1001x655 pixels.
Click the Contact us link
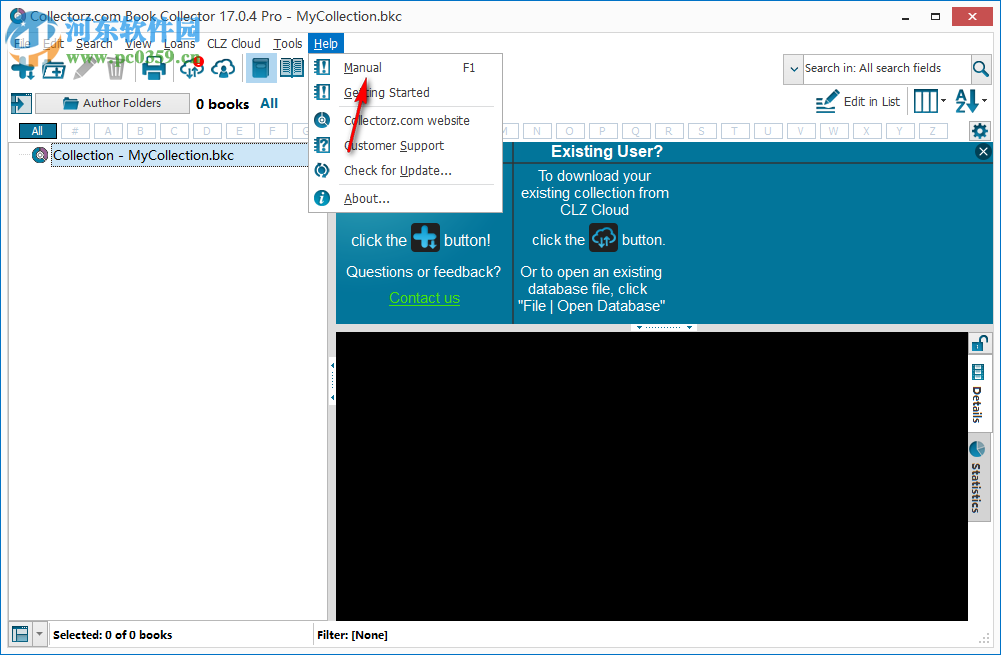[425, 298]
